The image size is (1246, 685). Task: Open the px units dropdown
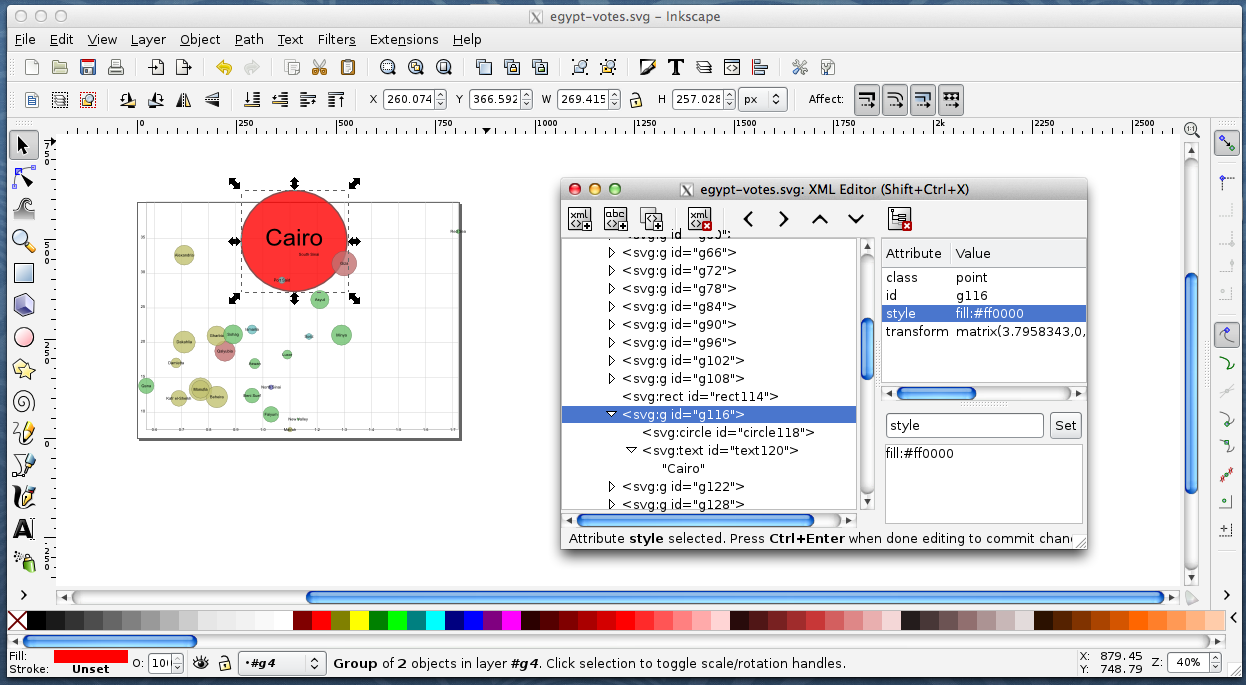(x=762, y=99)
